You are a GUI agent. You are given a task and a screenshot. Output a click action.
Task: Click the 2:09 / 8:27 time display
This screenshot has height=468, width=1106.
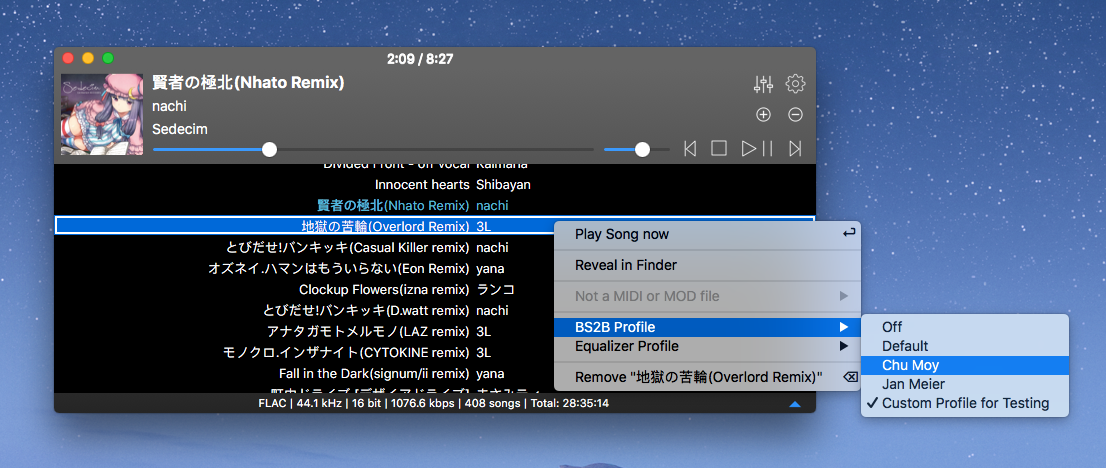coord(420,59)
